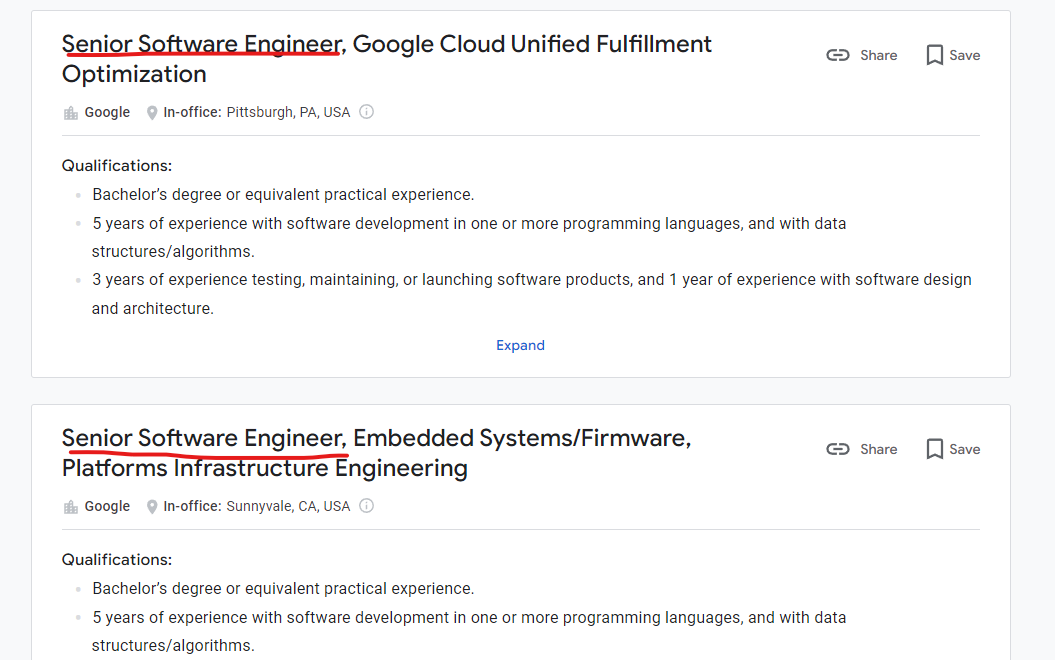Click the Pittsburgh, PA, USA location text
The image size is (1055, 660).
click(x=288, y=112)
